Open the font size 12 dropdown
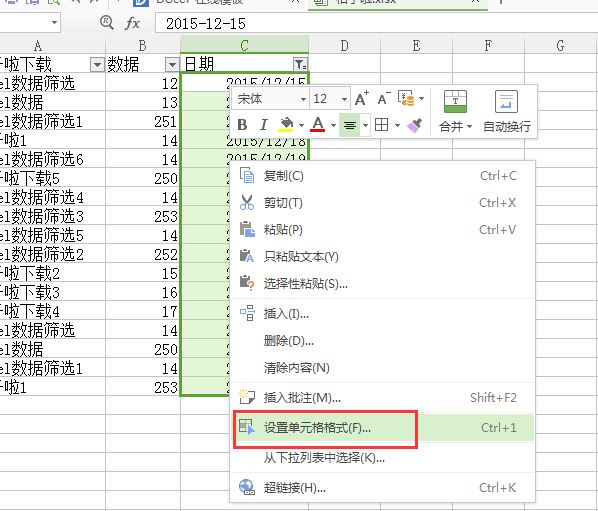 point(344,100)
